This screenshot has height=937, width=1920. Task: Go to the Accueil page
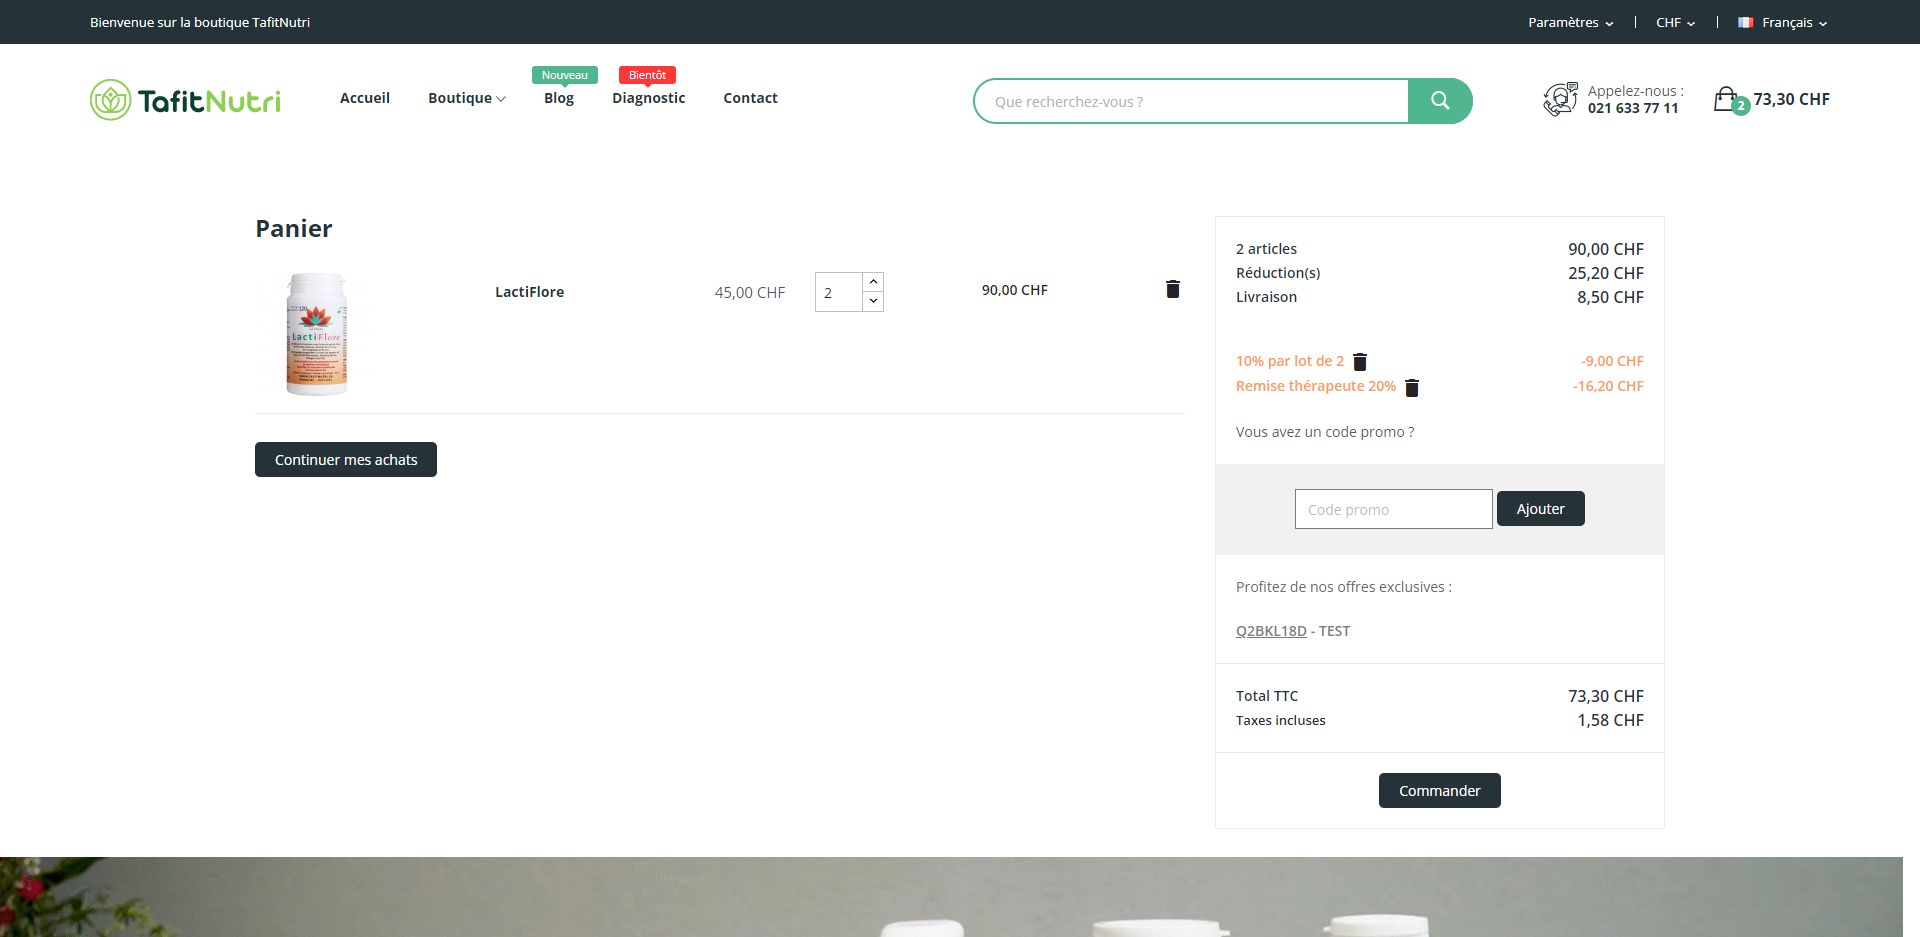tap(365, 98)
